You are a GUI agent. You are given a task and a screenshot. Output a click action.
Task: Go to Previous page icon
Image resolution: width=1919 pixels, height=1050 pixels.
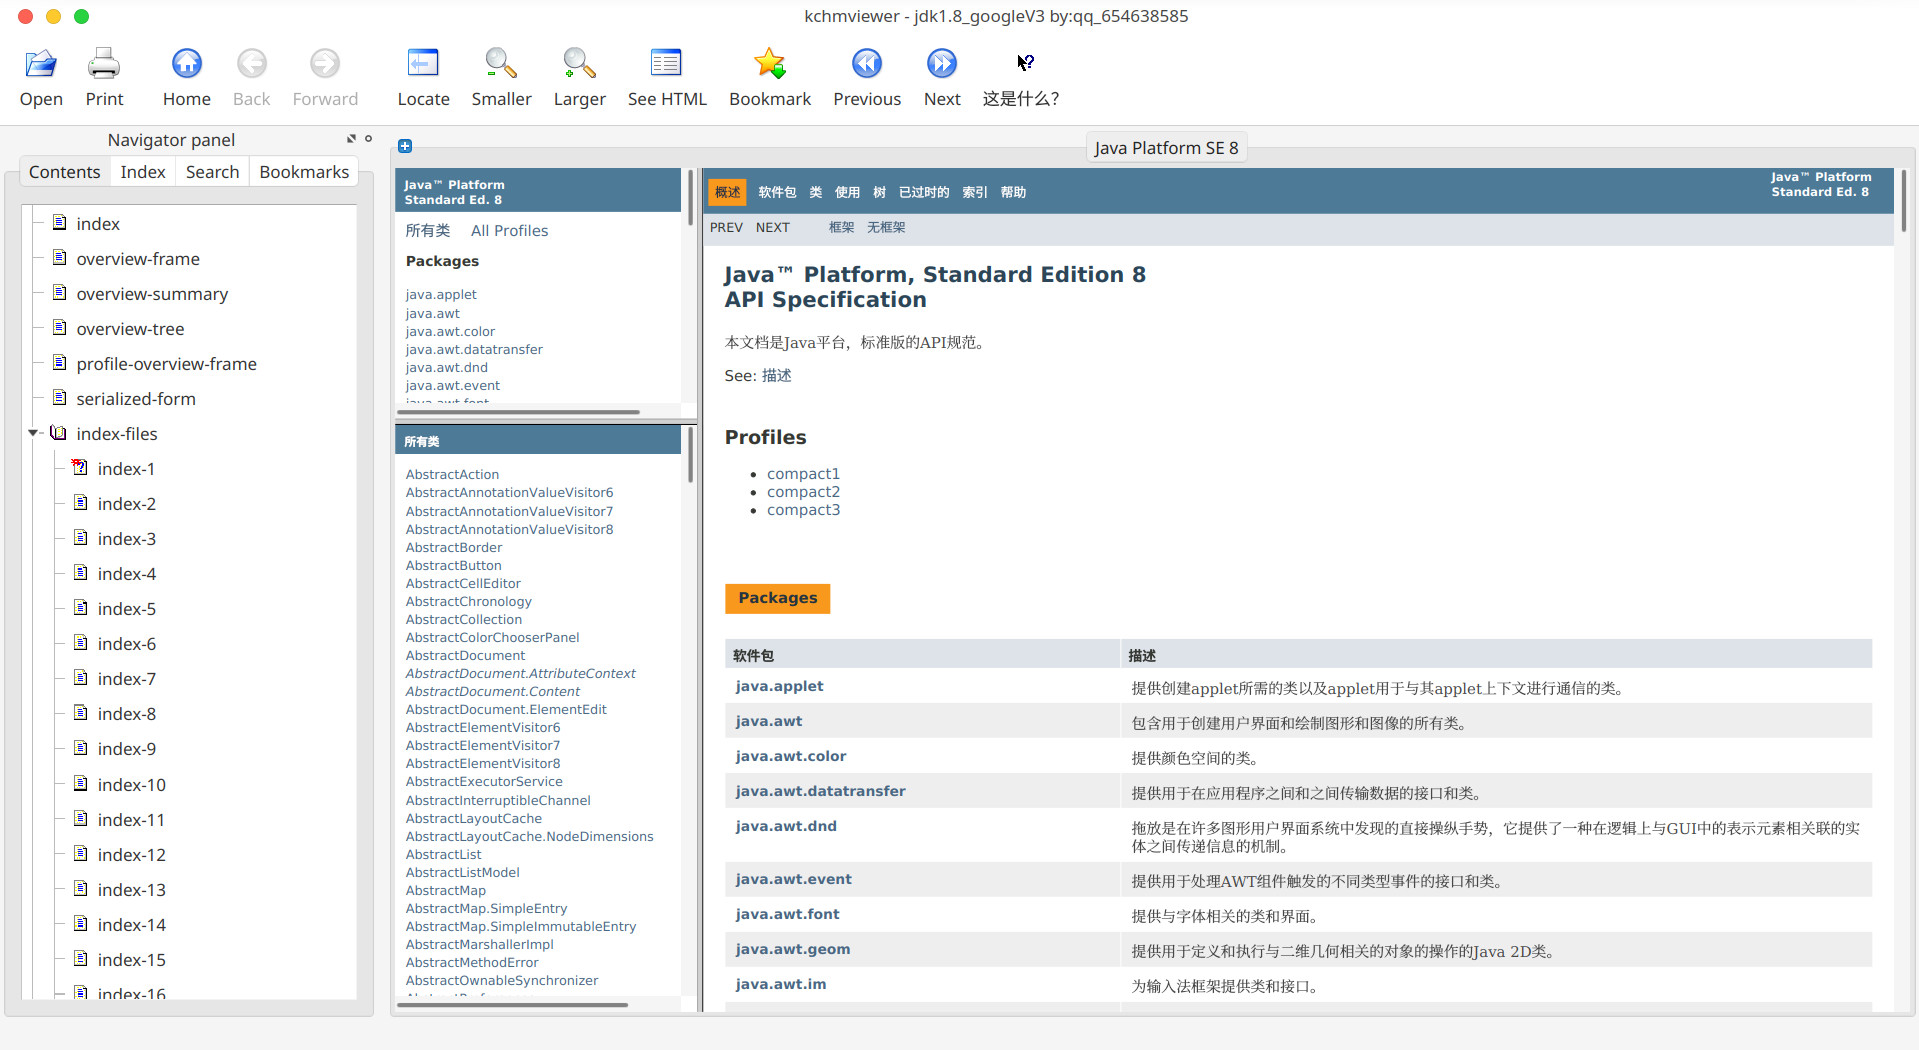tap(867, 64)
